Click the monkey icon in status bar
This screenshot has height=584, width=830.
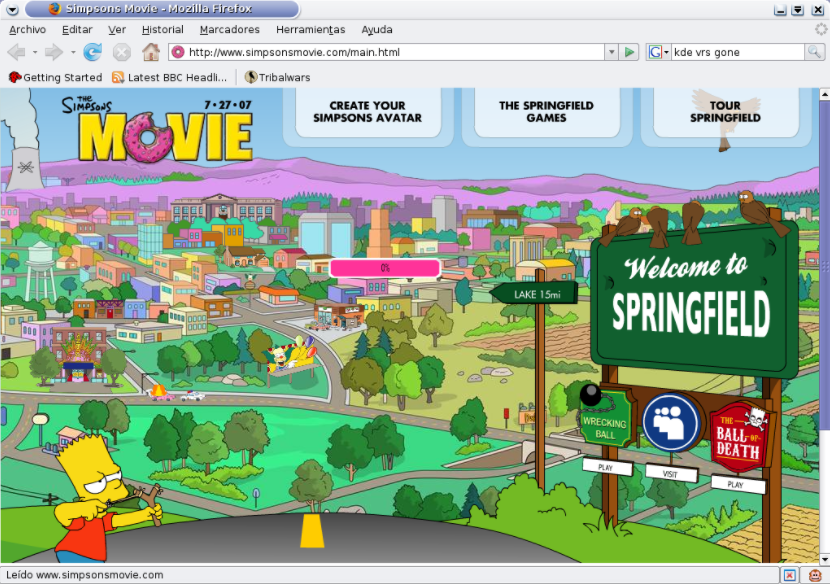(x=815, y=575)
